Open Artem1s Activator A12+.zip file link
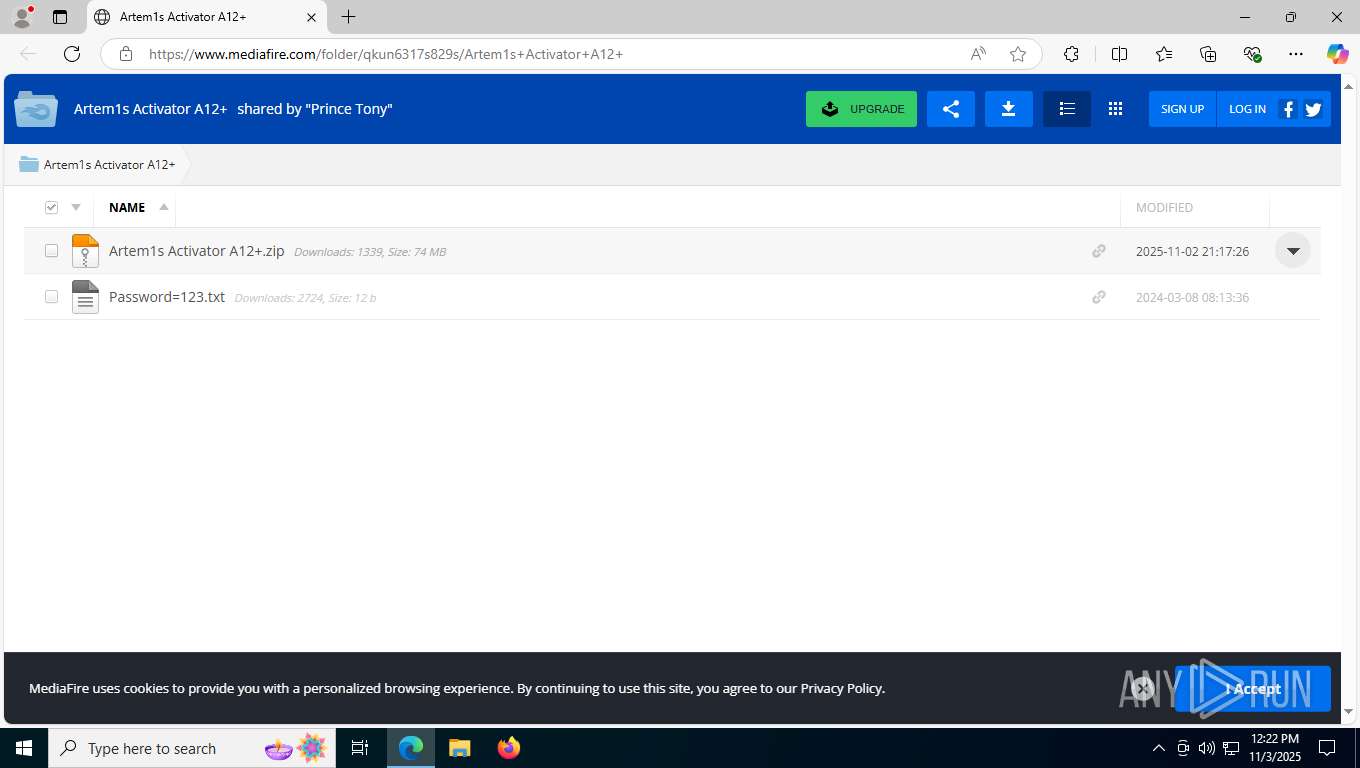This screenshot has width=1360, height=768. [196, 251]
